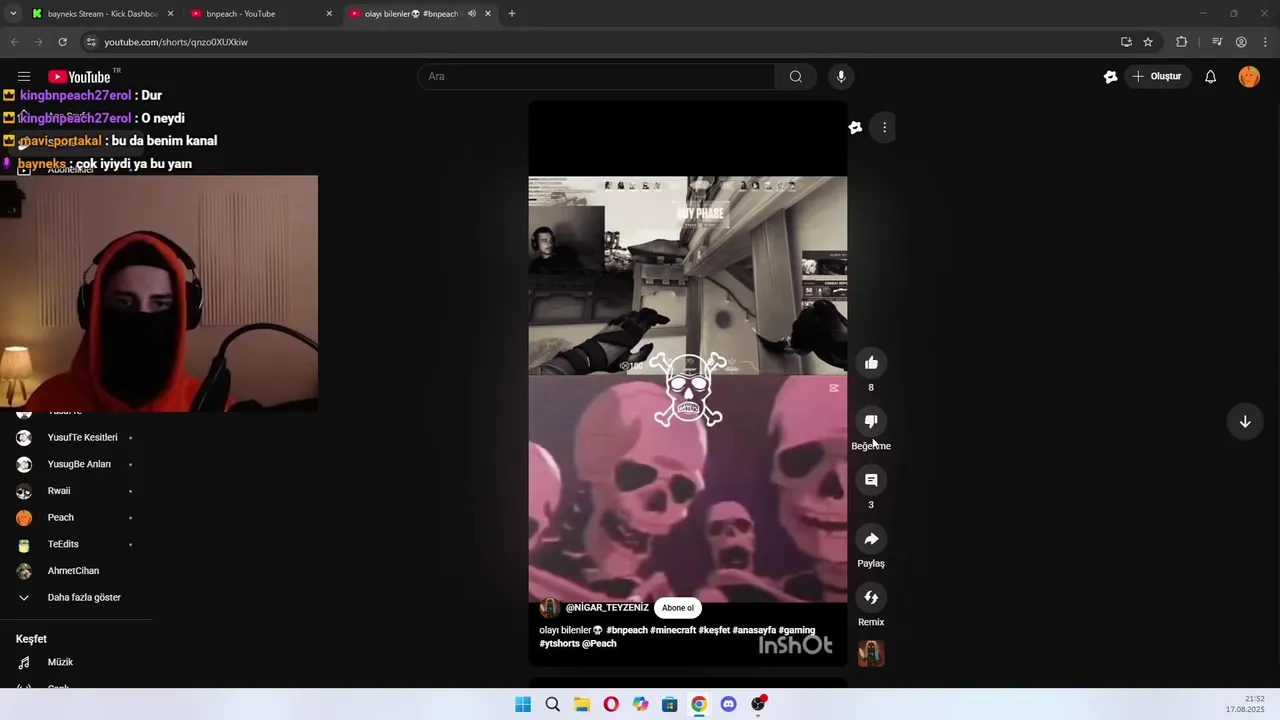Viewport: 1280px width, 720px height.
Task: Bookmark this page with the star
Action: [x=1148, y=42]
